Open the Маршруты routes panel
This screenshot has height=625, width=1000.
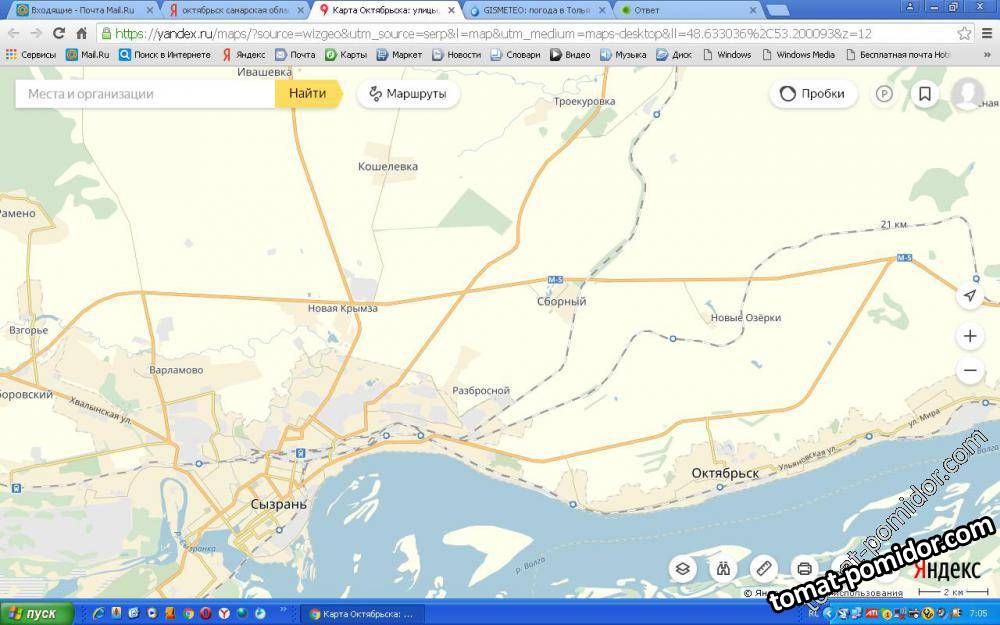point(408,94)
